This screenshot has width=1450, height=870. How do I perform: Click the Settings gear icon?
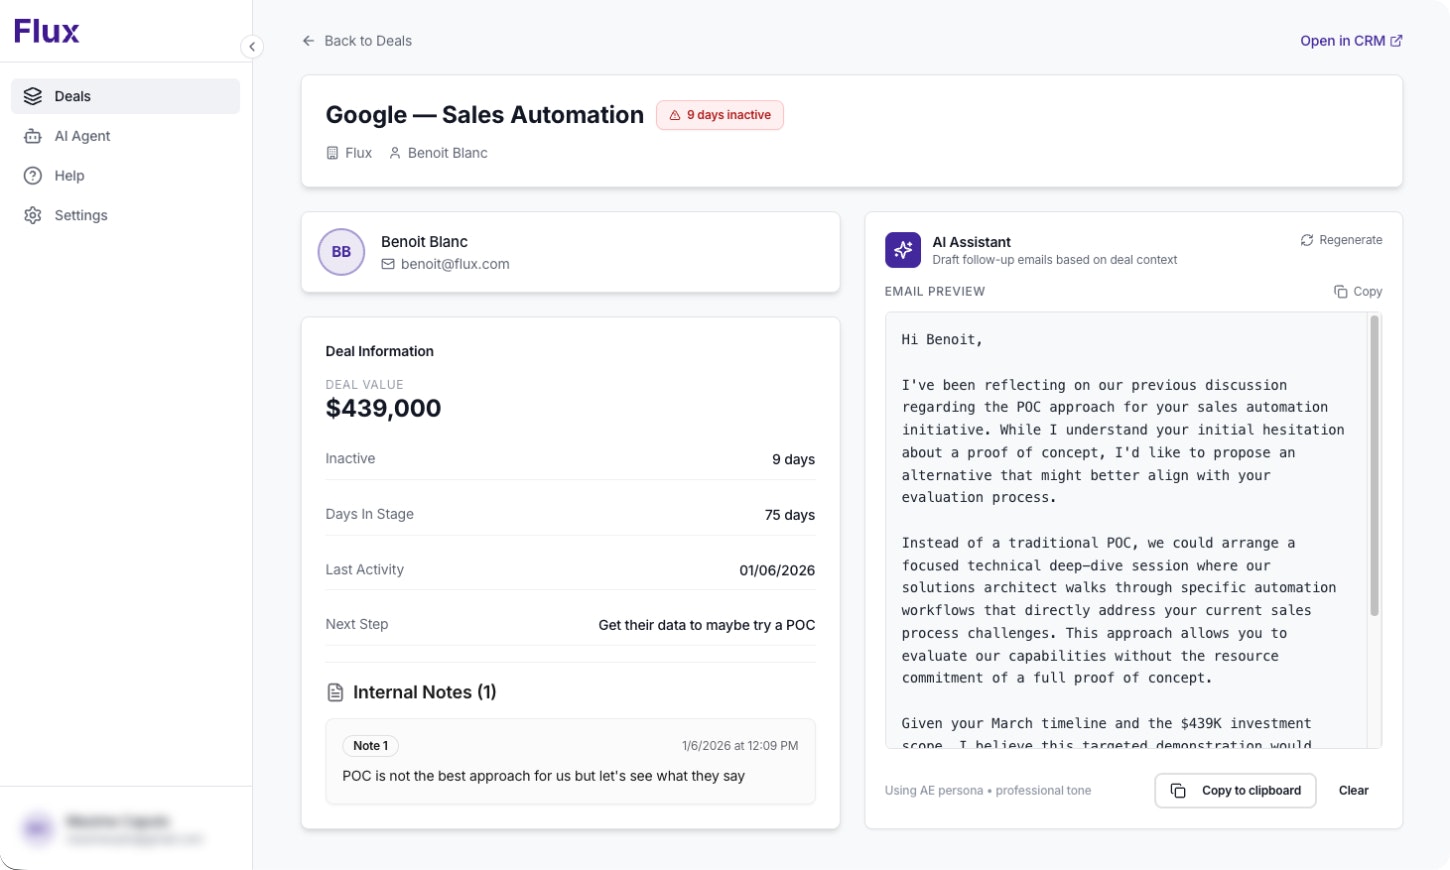point(33,215)
